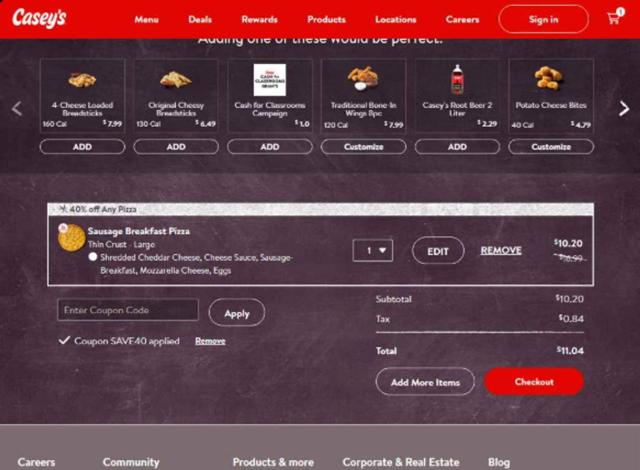The image size is (640, 470).
Task: Click the Sign in button
Action: (543, 19)
